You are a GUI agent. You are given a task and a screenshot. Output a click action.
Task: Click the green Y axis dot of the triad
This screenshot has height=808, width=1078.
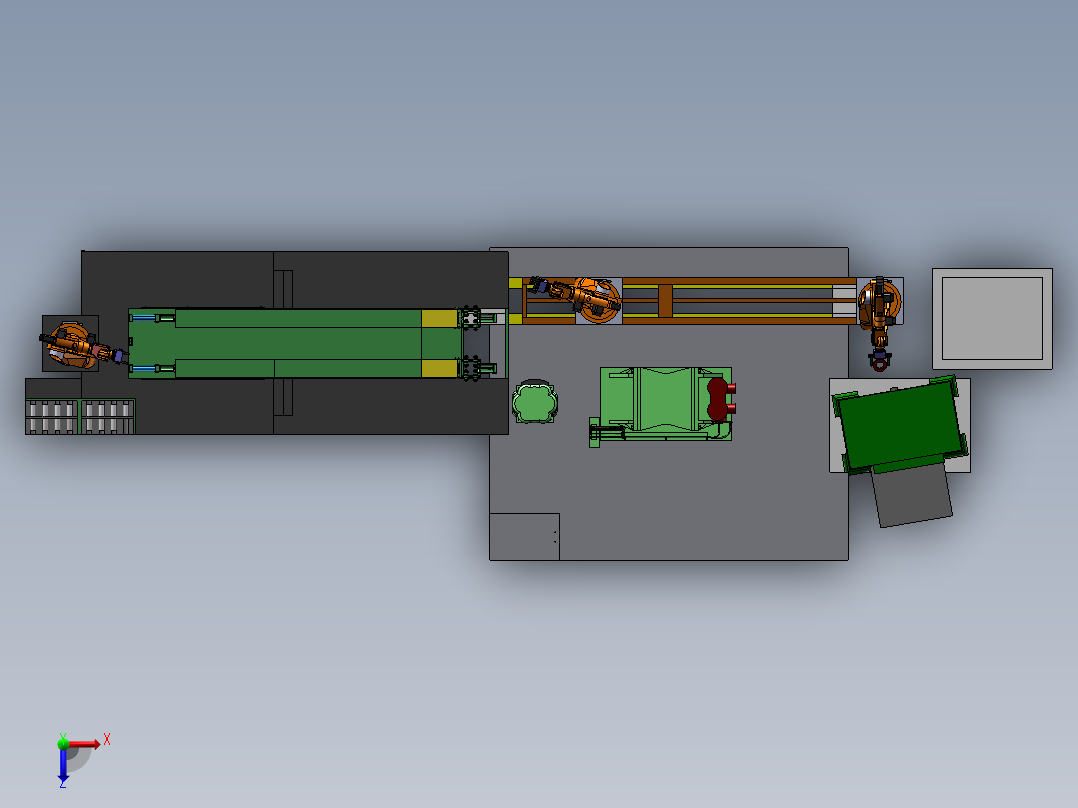pos(63,743)
